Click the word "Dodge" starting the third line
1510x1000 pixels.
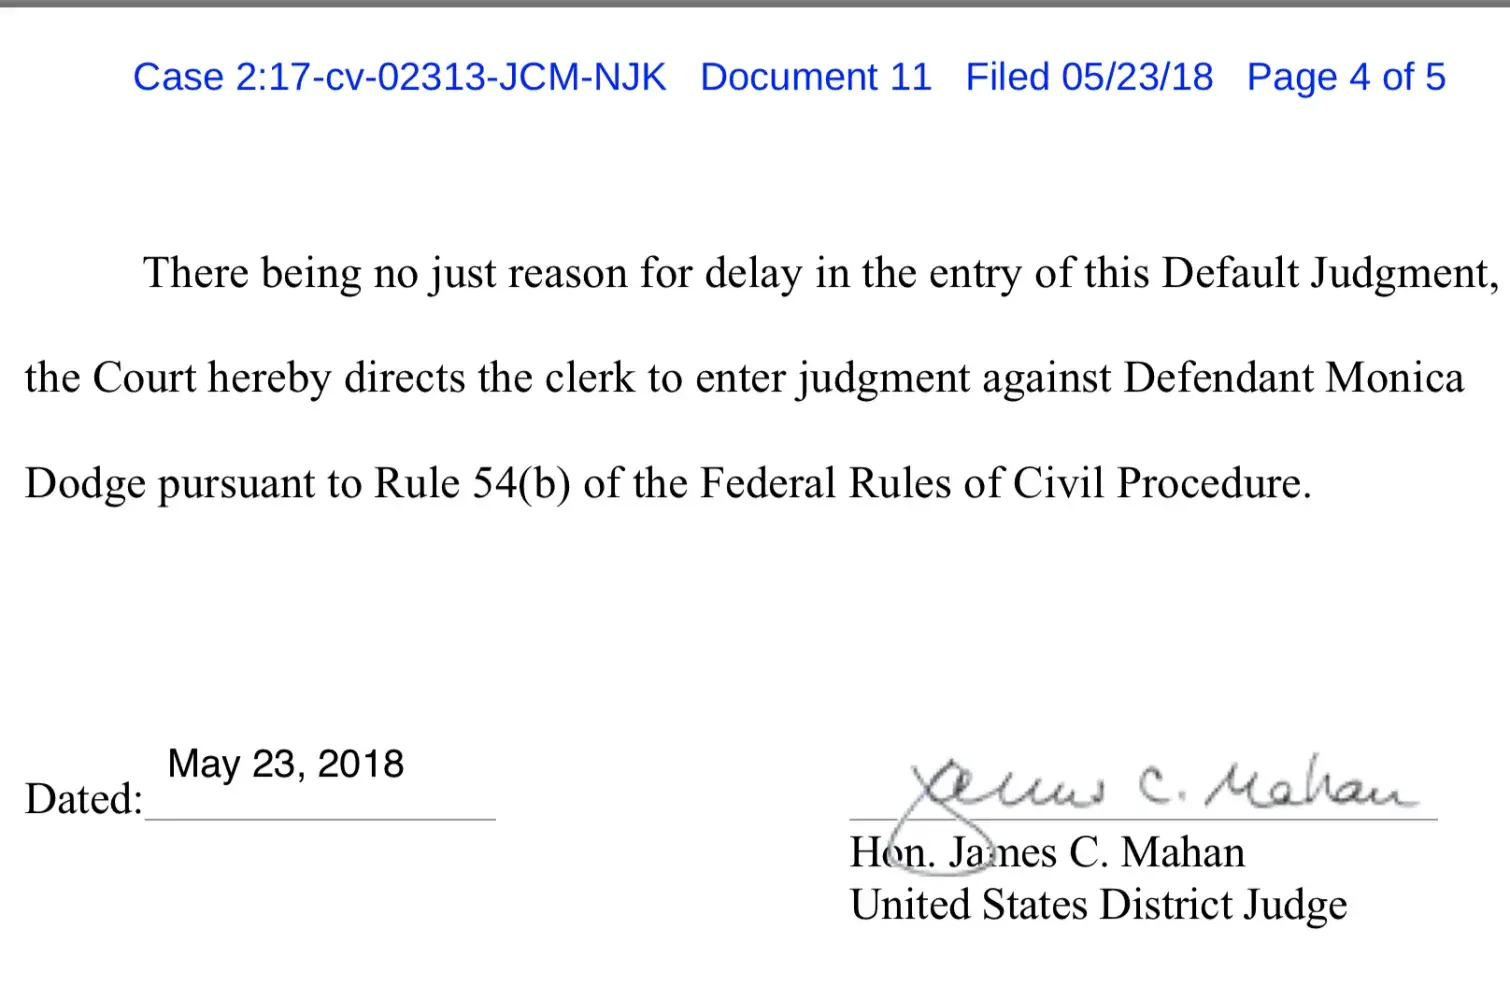tap(85, 483)
